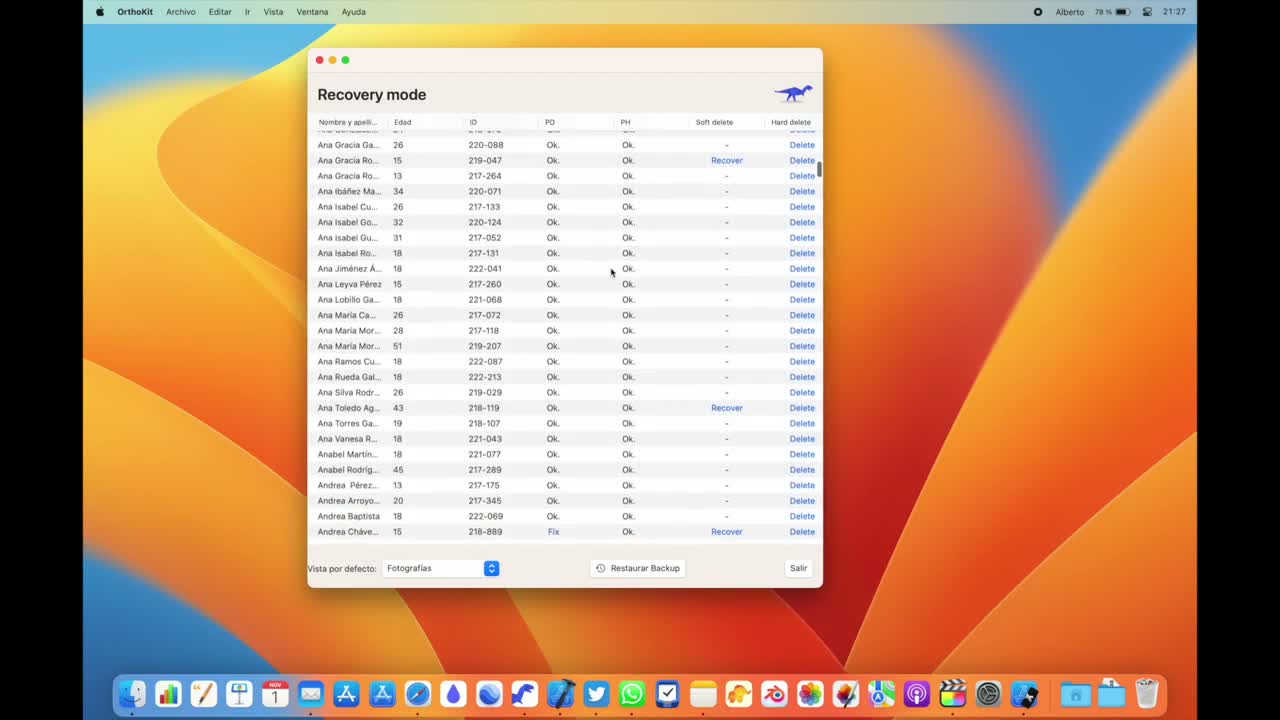Image resolution: width=1280 pixels, height=720 pixels.
Task: Open System Settings from the Dock
Action: click(988, 693)
